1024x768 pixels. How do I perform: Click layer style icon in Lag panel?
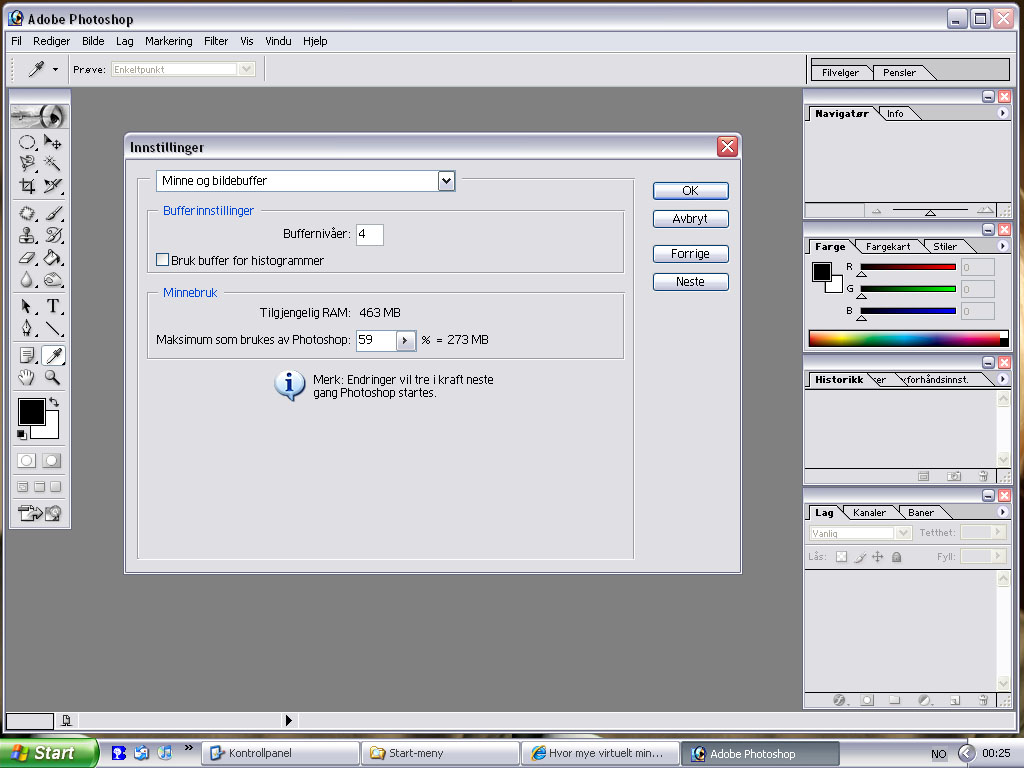point(840,700)
